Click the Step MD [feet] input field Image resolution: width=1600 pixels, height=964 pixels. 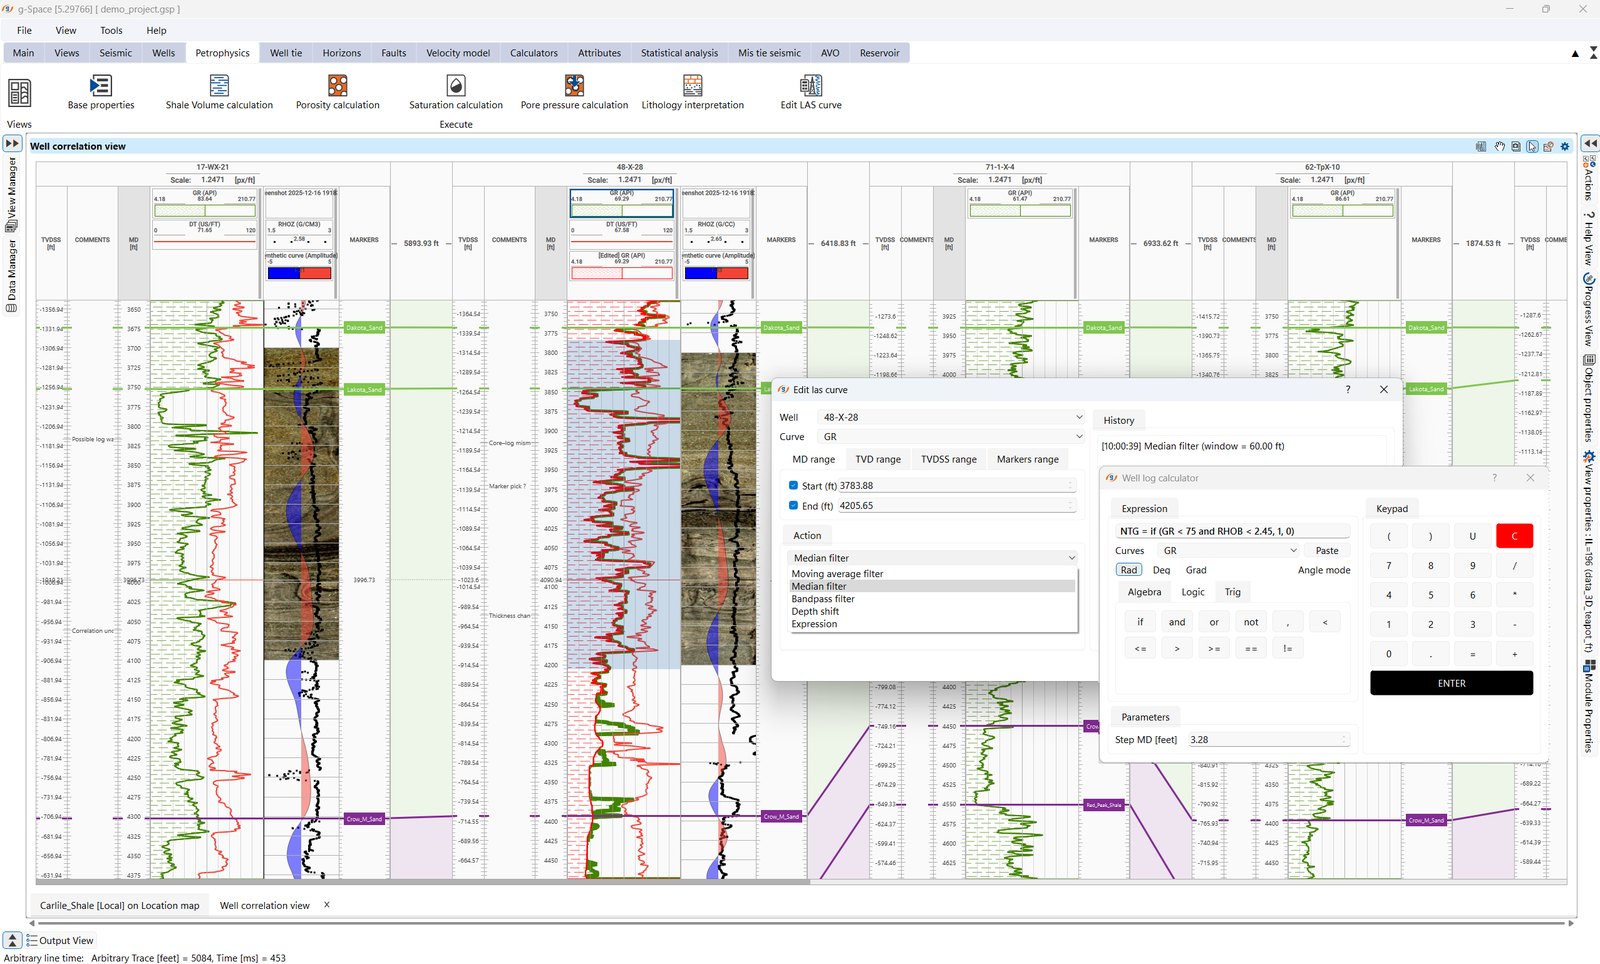tap(1269, 740)
